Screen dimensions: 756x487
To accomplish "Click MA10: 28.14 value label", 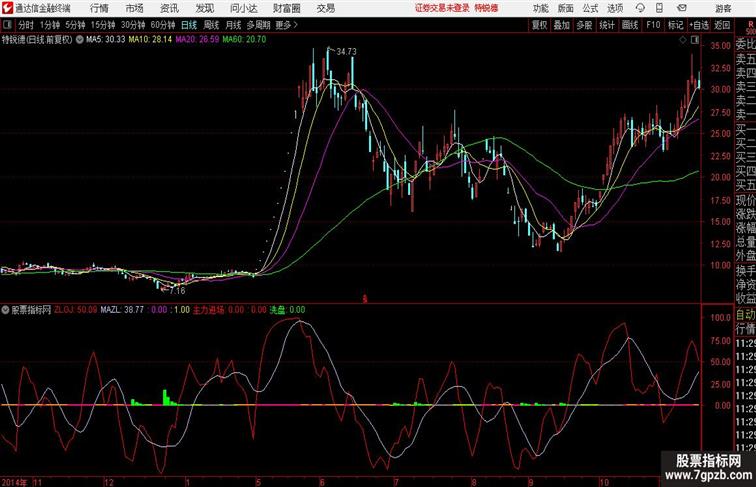I will [x=150, y=40].
